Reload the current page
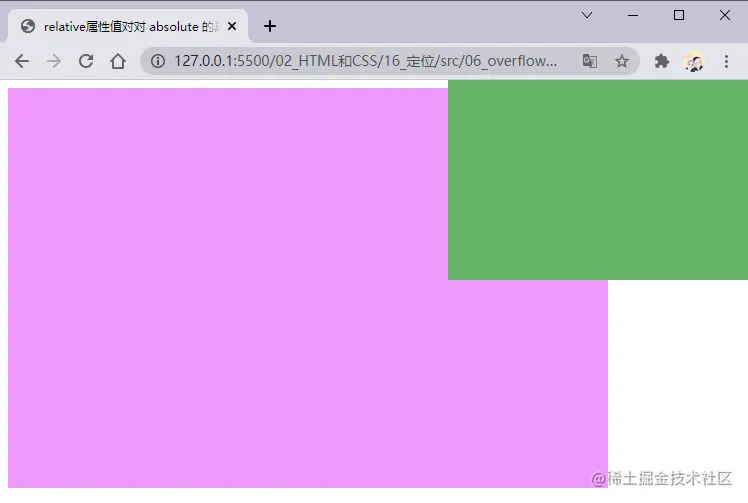 pyautogui.click(x=86, y=61)
